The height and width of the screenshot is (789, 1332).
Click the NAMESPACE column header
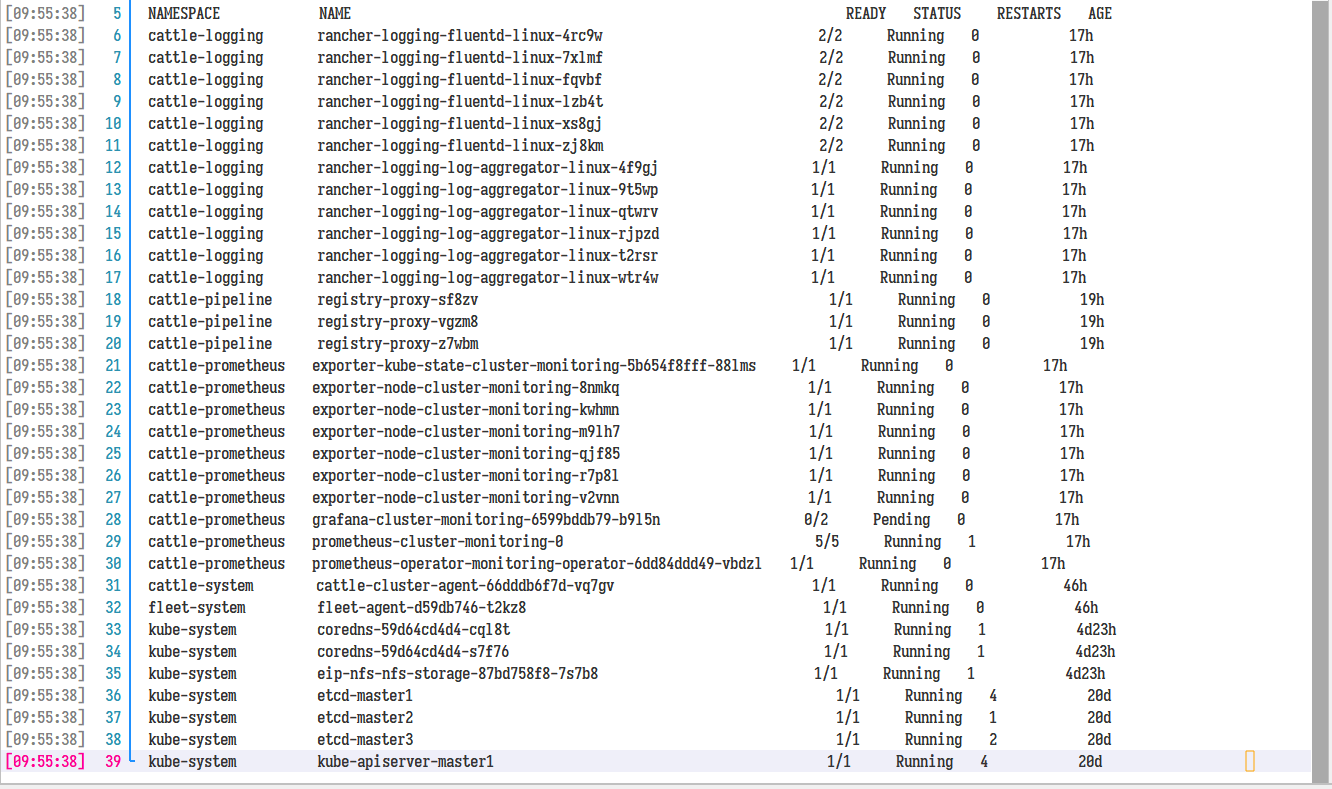point(181,13)
